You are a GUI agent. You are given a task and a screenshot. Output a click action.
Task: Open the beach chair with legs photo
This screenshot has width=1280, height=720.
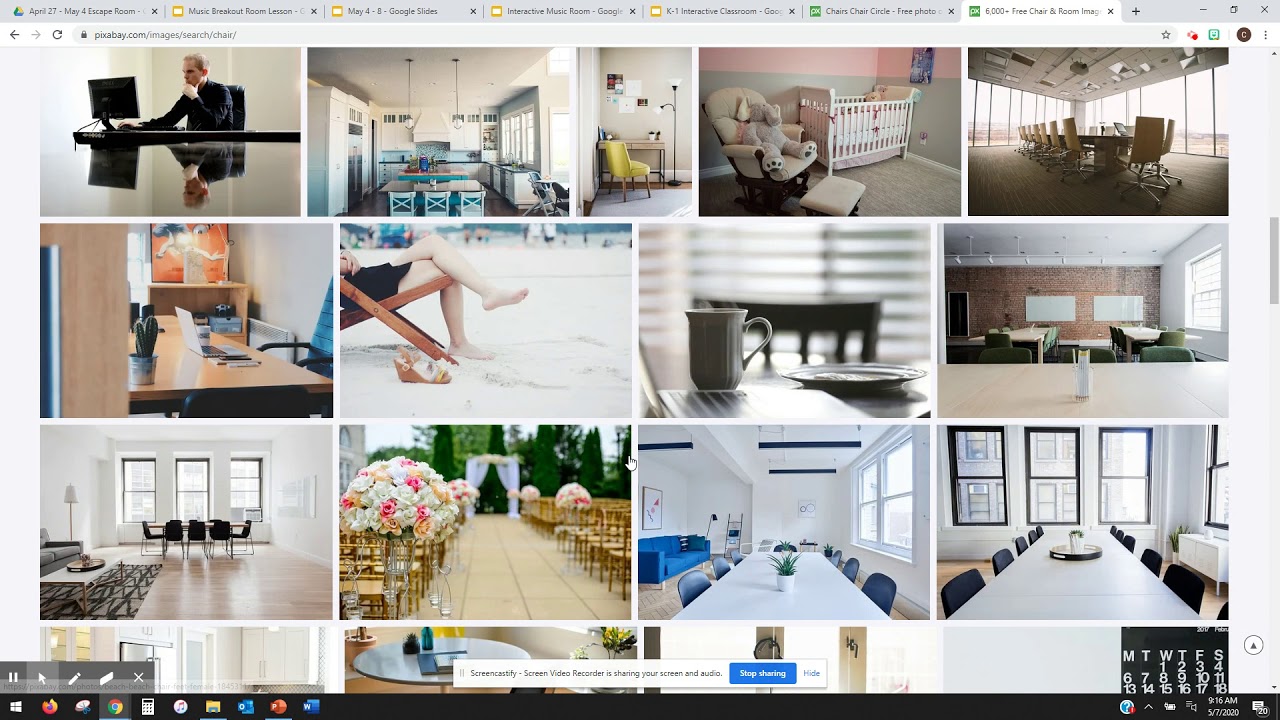[485, 320]
